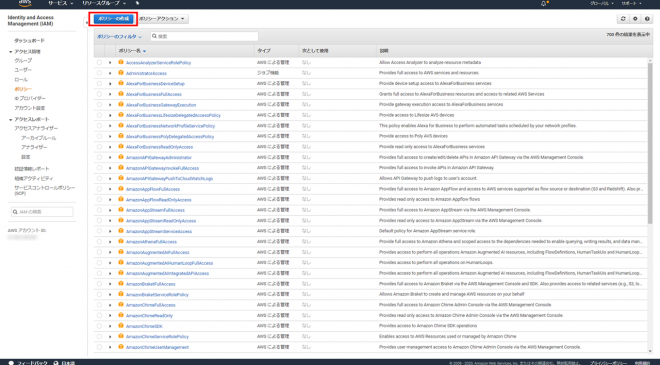
Task: Click the AmazonAppFlowReadOnlyAccess policy icon
Action: coord(121,199)
